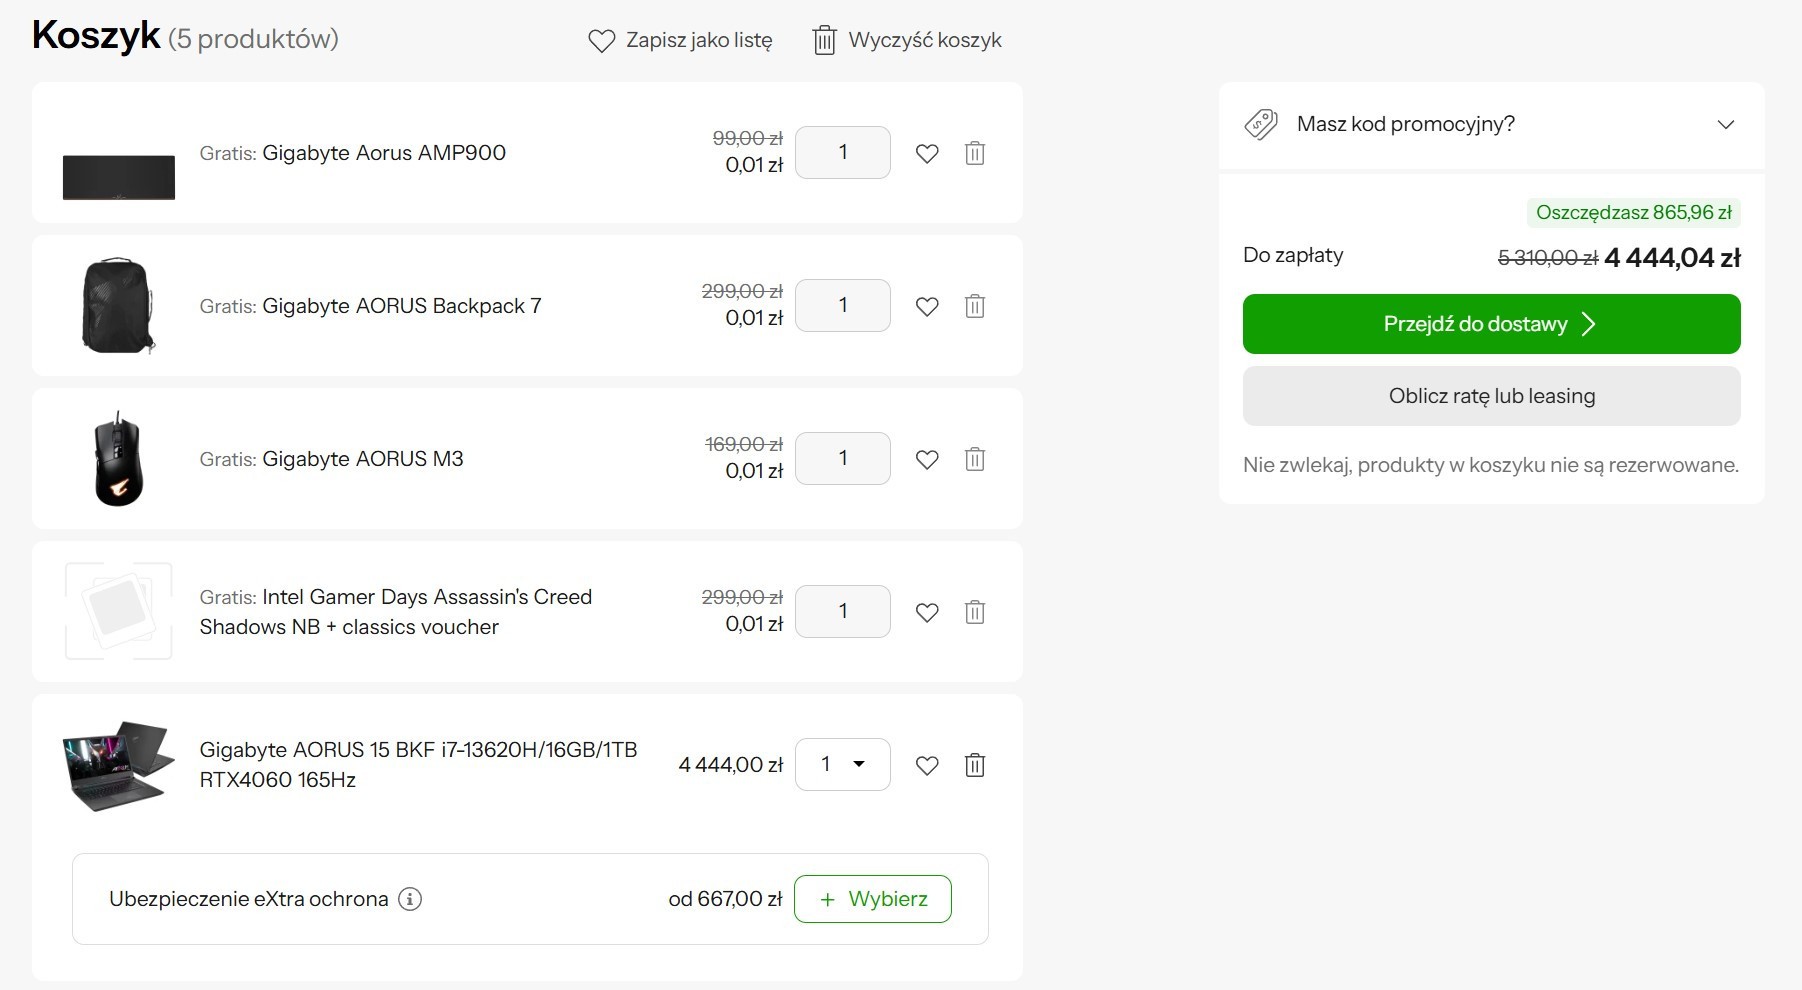
Task: Open Gigabyte AORUS 15 BKF product title
Action: (418, 765)
